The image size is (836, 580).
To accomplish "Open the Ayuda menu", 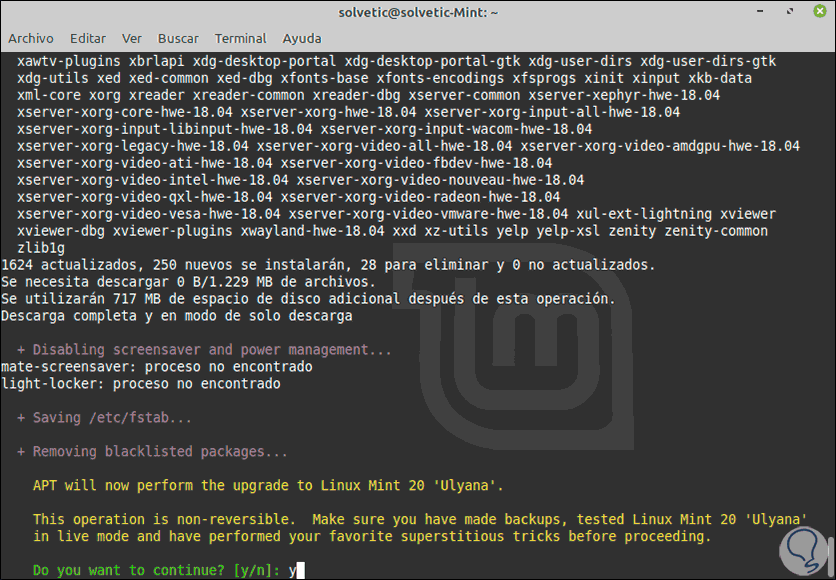I will pos(302,38).
